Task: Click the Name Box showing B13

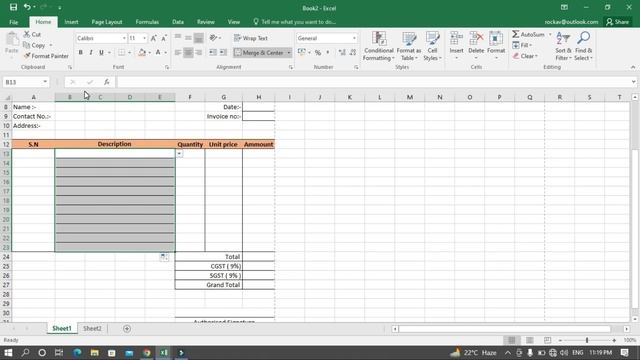Action: point(25,82)
